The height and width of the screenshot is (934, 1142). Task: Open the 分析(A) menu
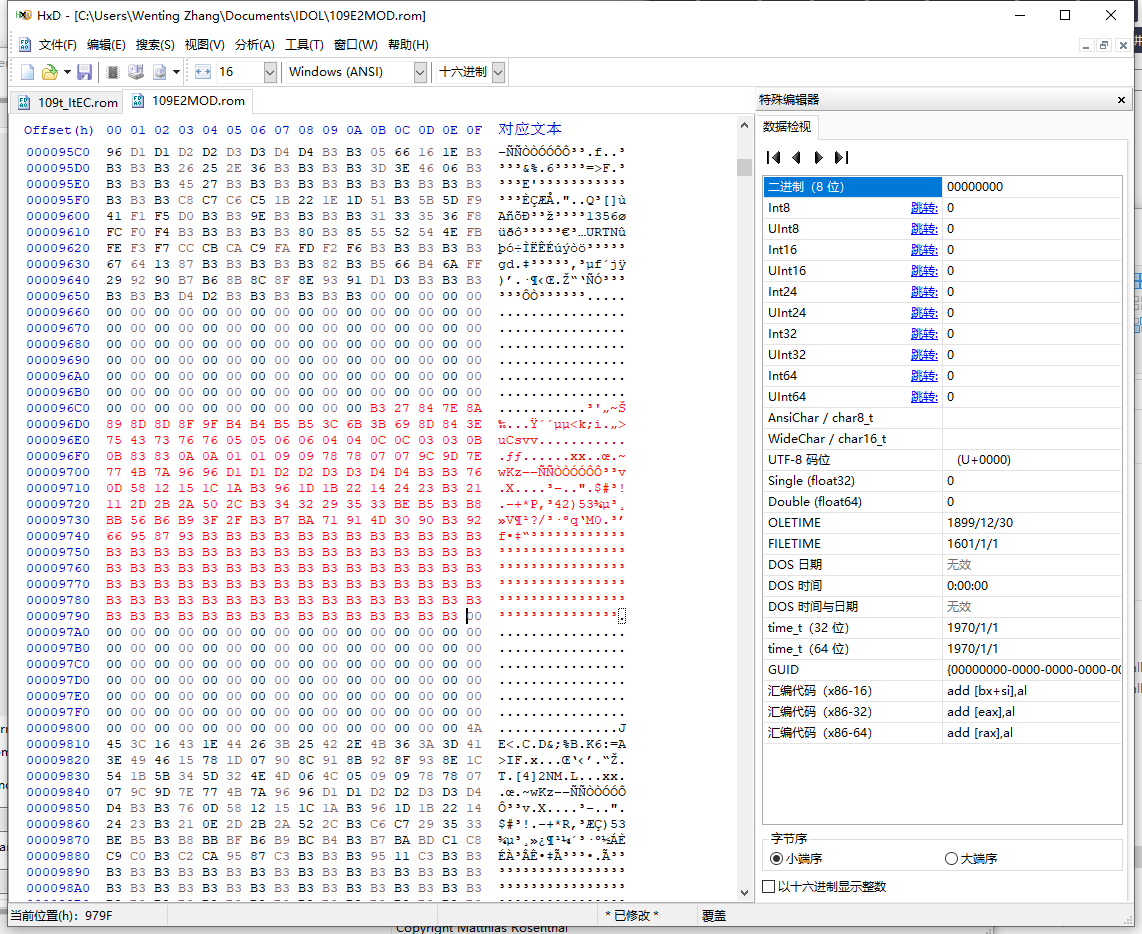255,44
